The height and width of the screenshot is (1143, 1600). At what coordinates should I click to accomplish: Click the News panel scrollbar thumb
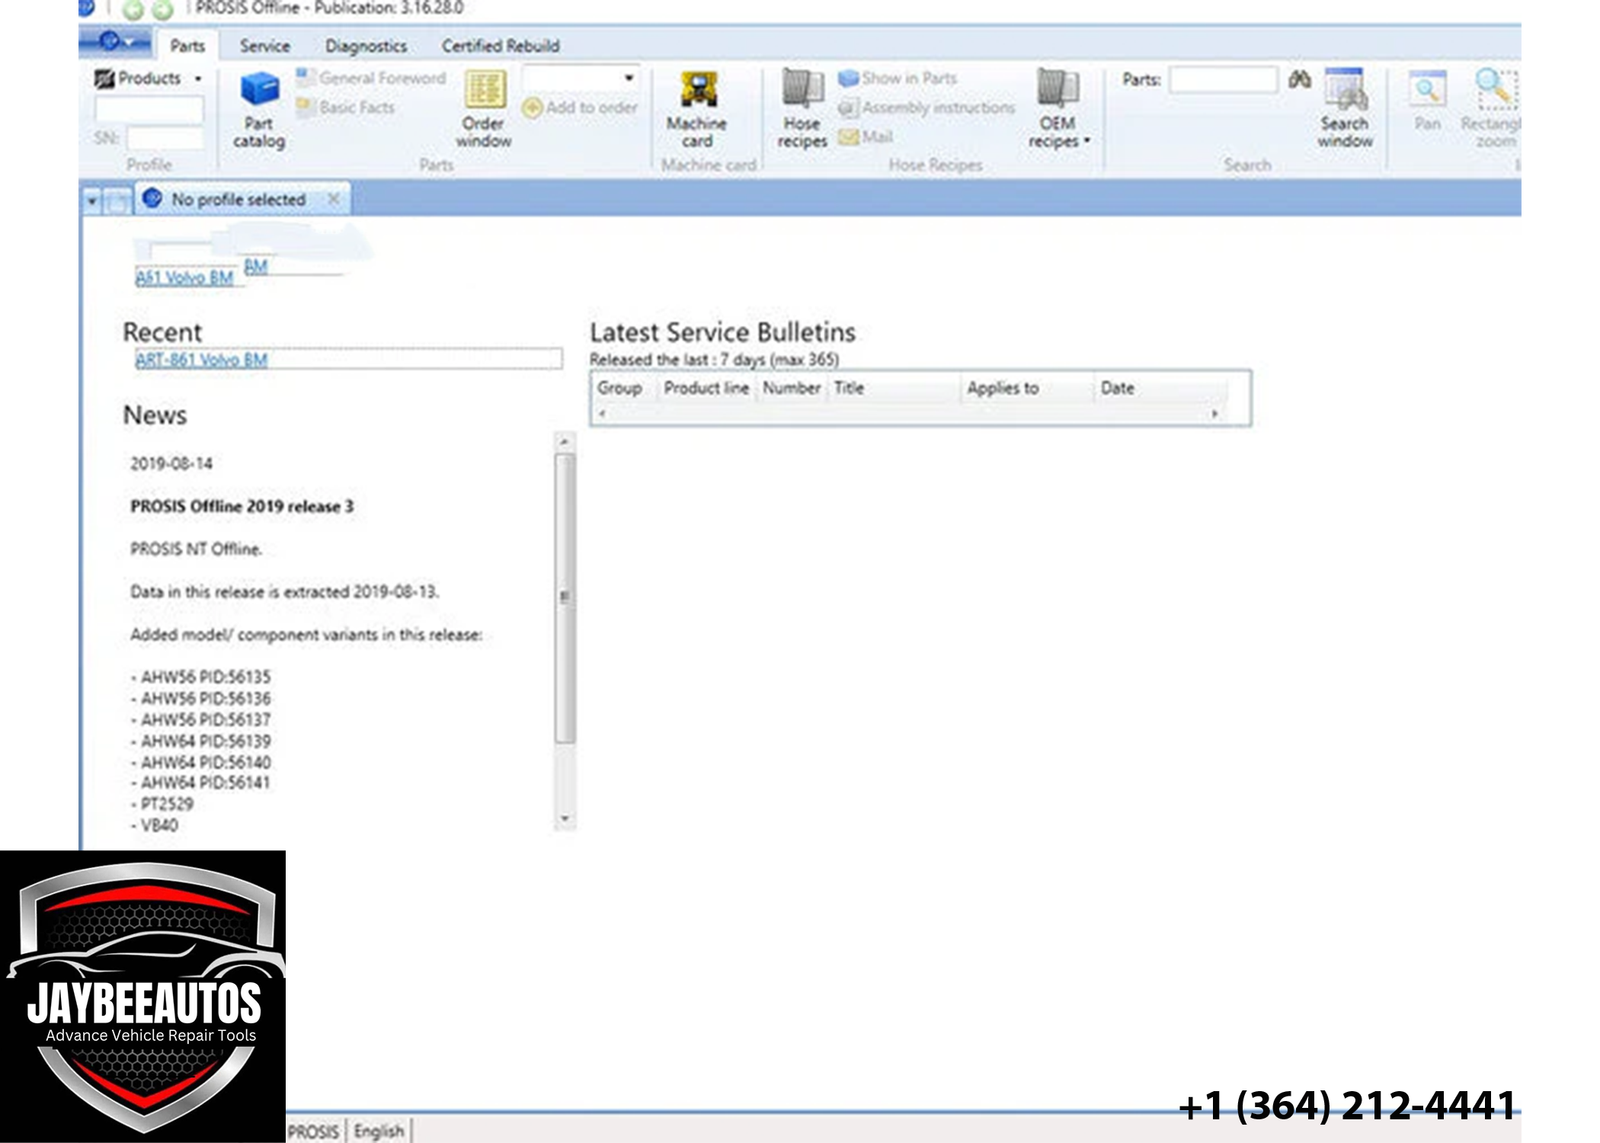(565, 598)
